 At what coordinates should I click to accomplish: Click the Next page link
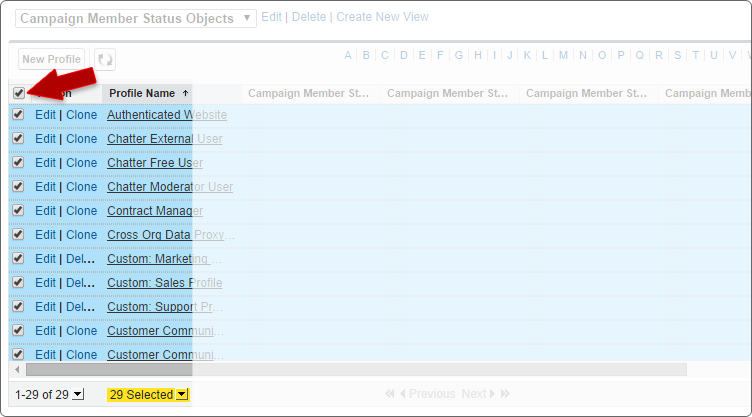pos(473,394)
